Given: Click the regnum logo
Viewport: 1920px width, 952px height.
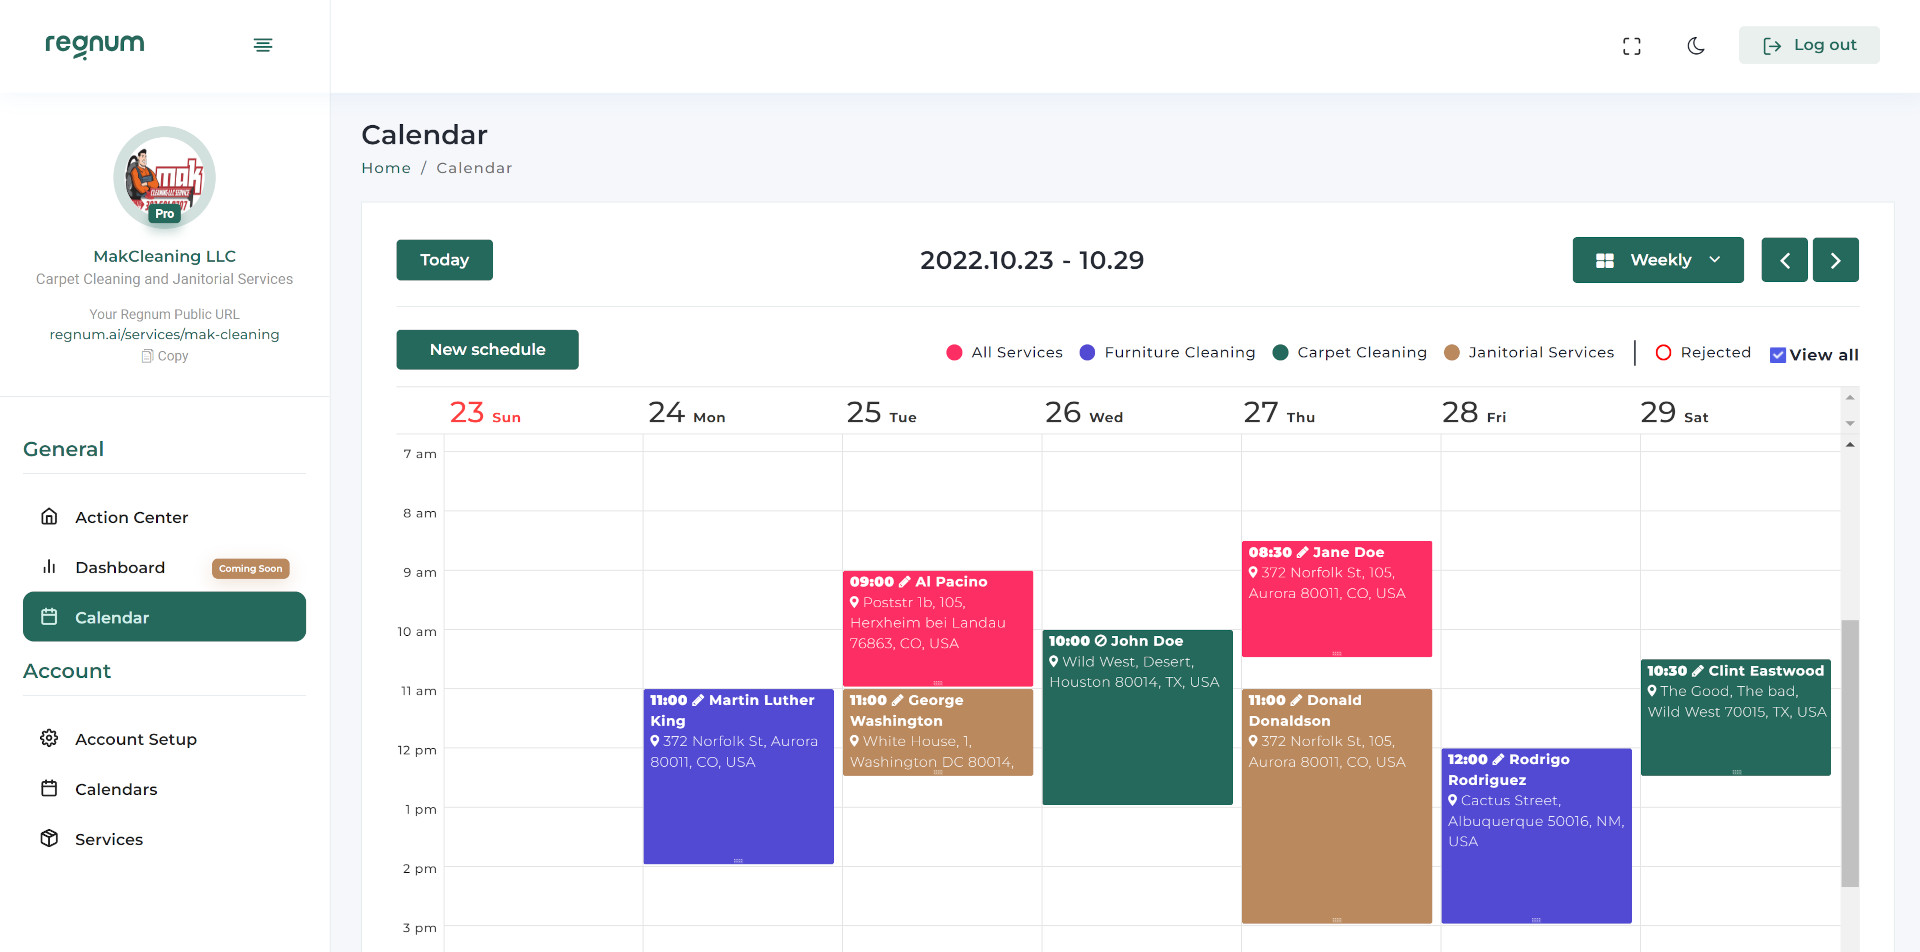Looking at the screenshot, I should [x=95, y=45].
